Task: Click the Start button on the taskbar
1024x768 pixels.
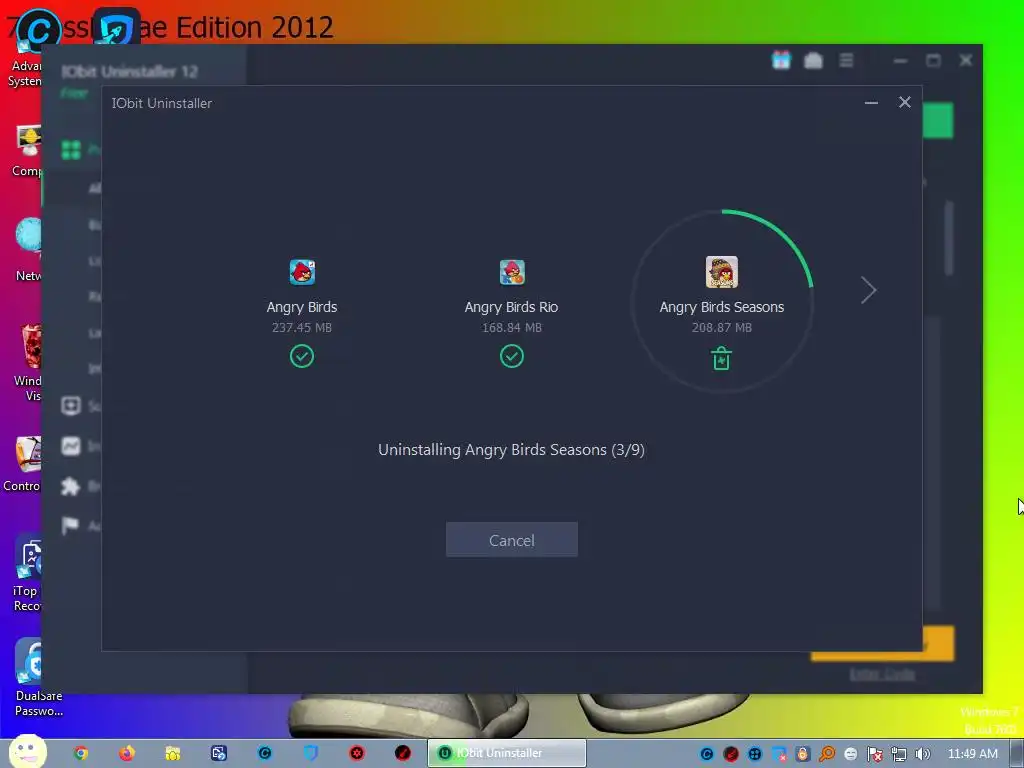Action: coord(27,752)
